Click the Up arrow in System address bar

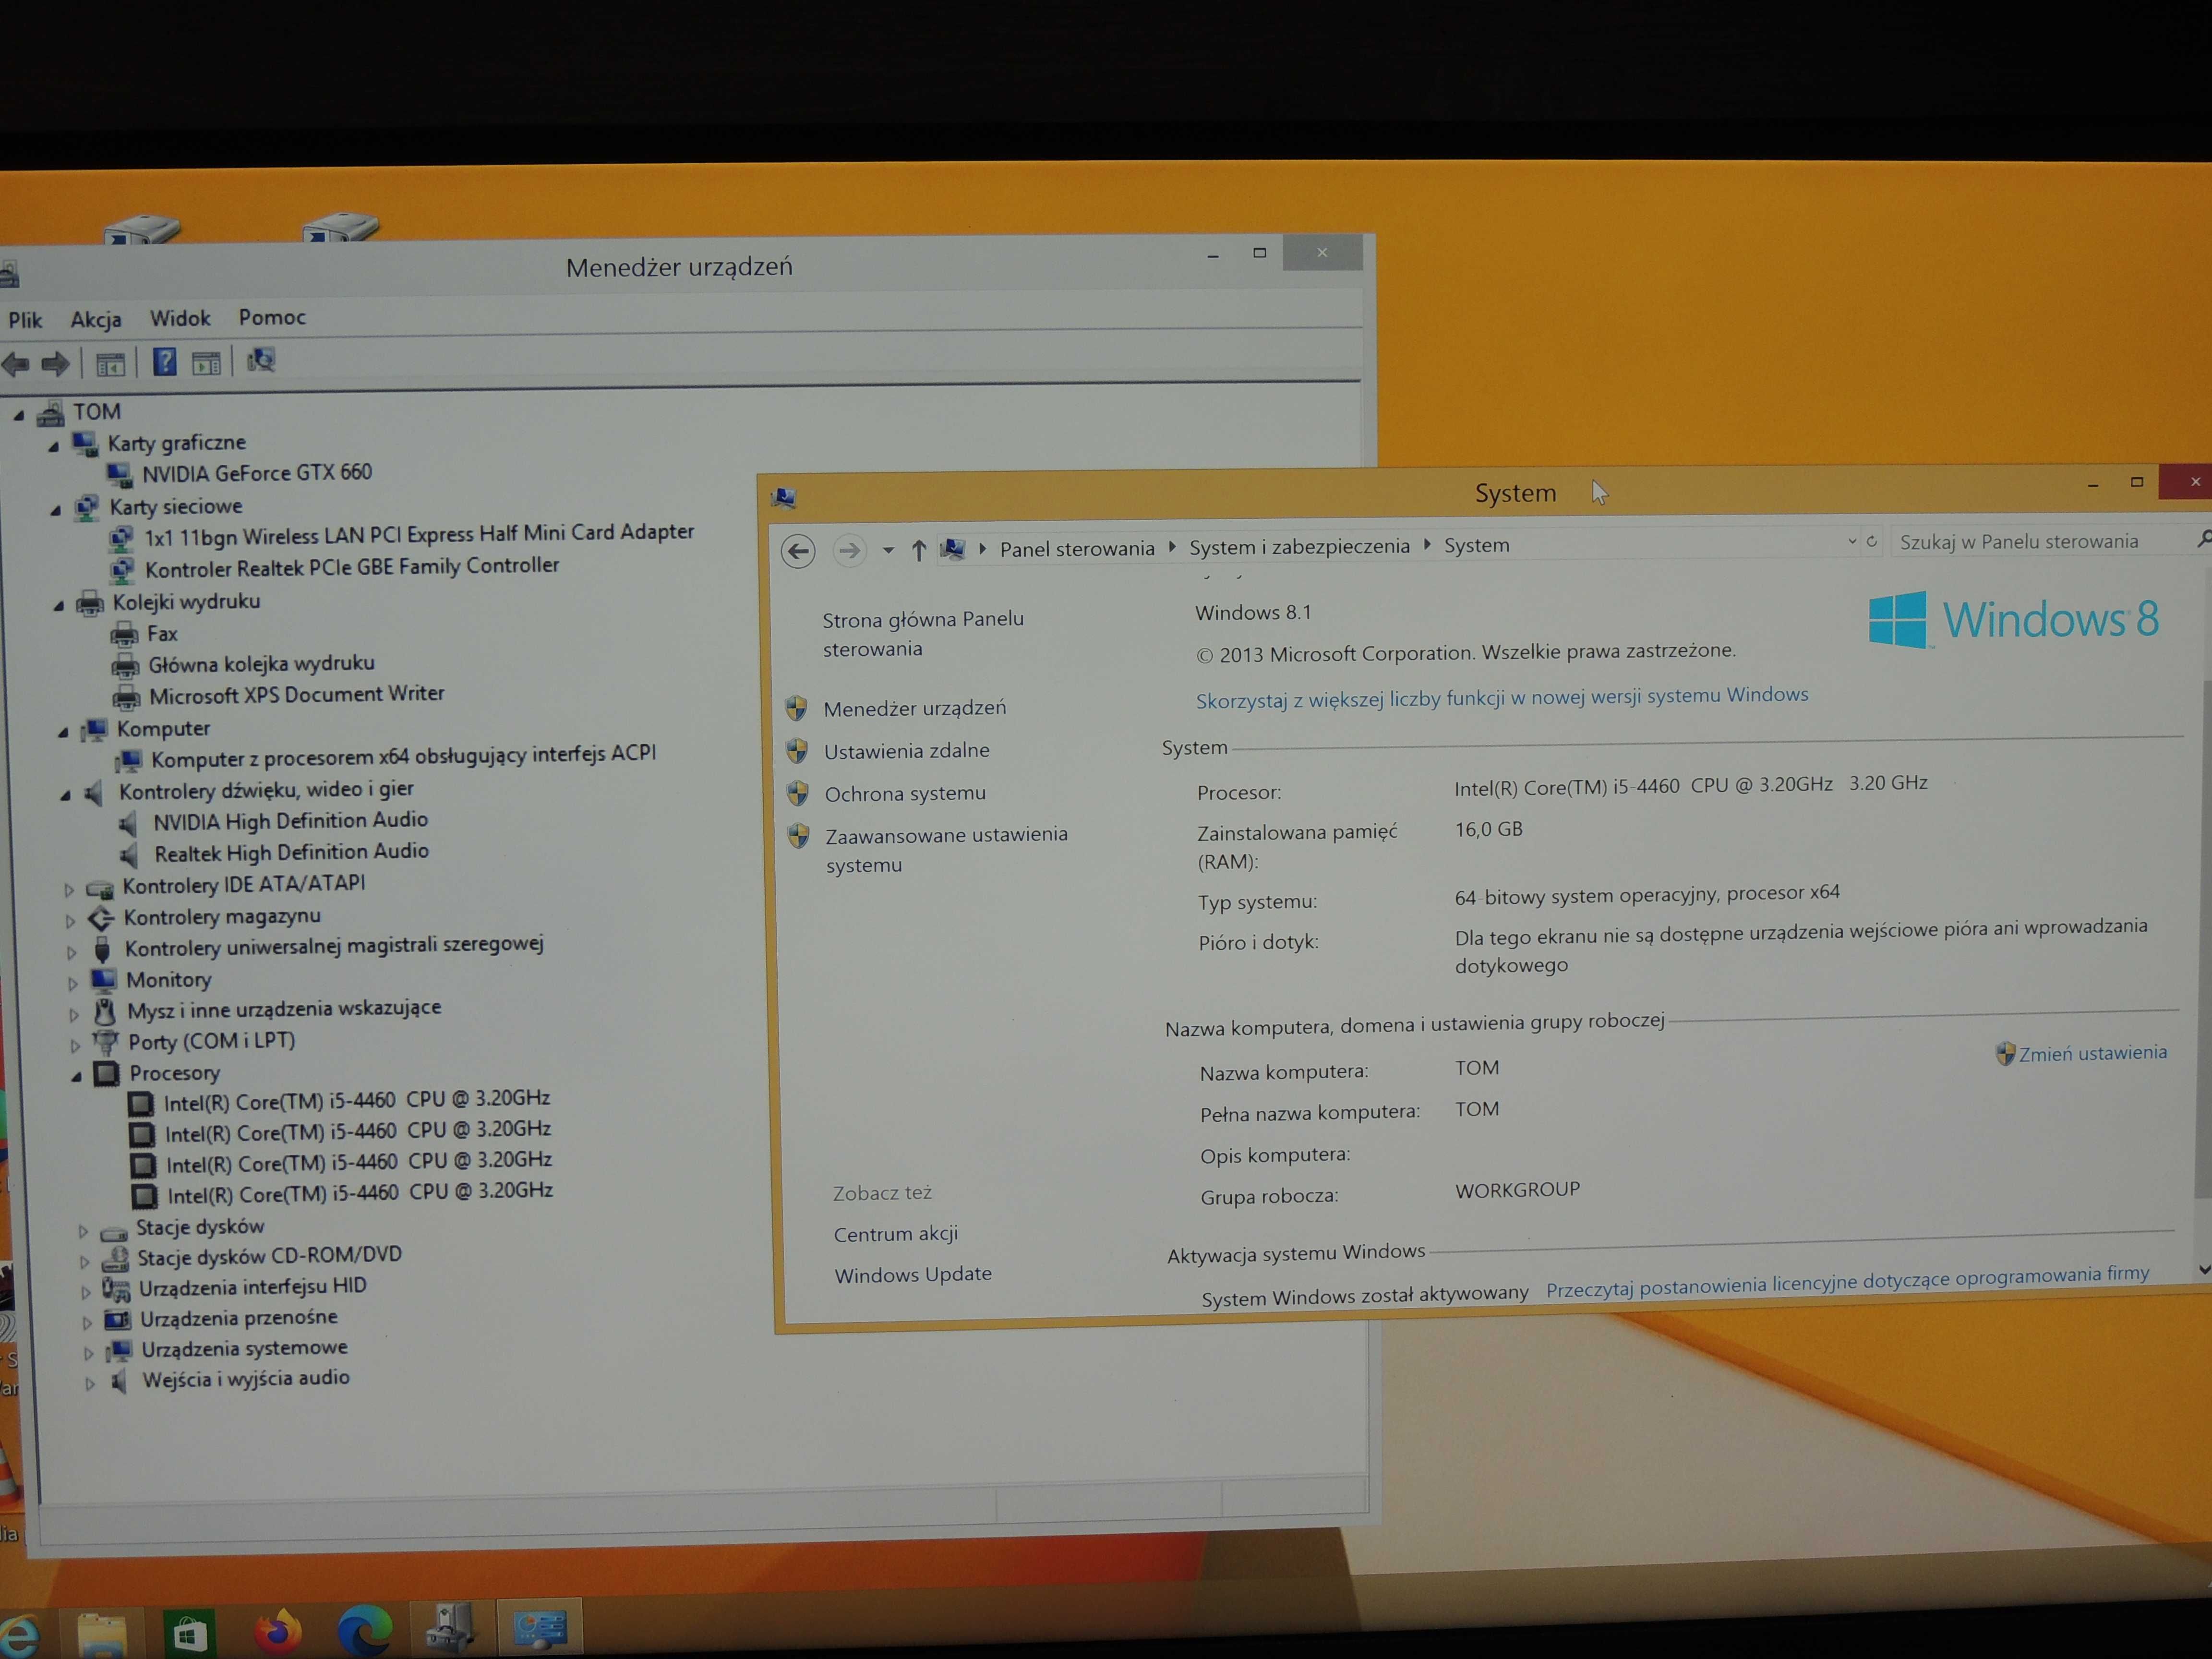[x=918, y=550]
